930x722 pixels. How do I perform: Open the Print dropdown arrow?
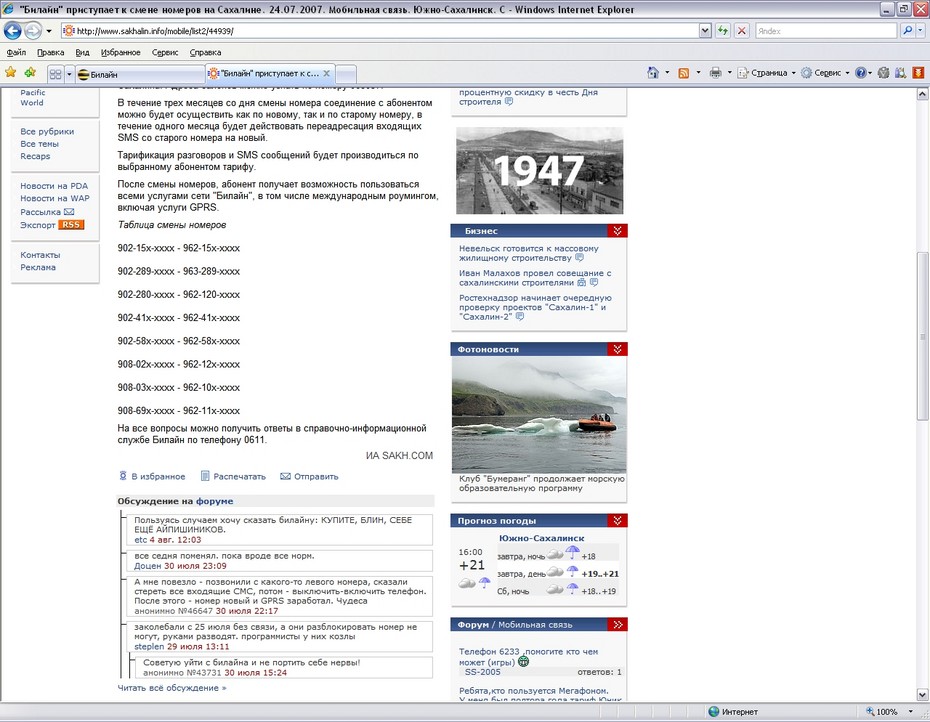730,73
